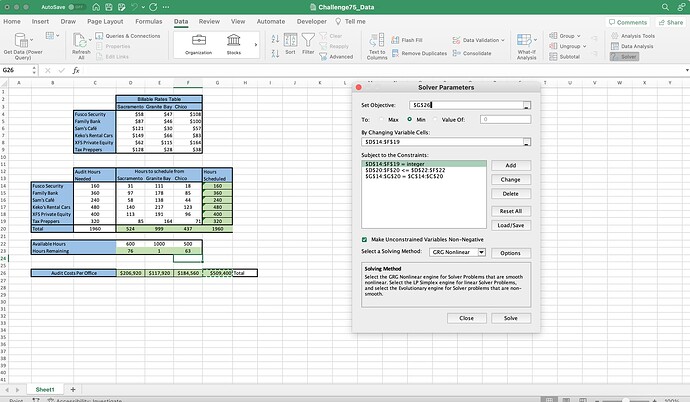Open the Get Data dropdown arrow
This screenshot has width=690, height=402.
[x=31, y=40]
